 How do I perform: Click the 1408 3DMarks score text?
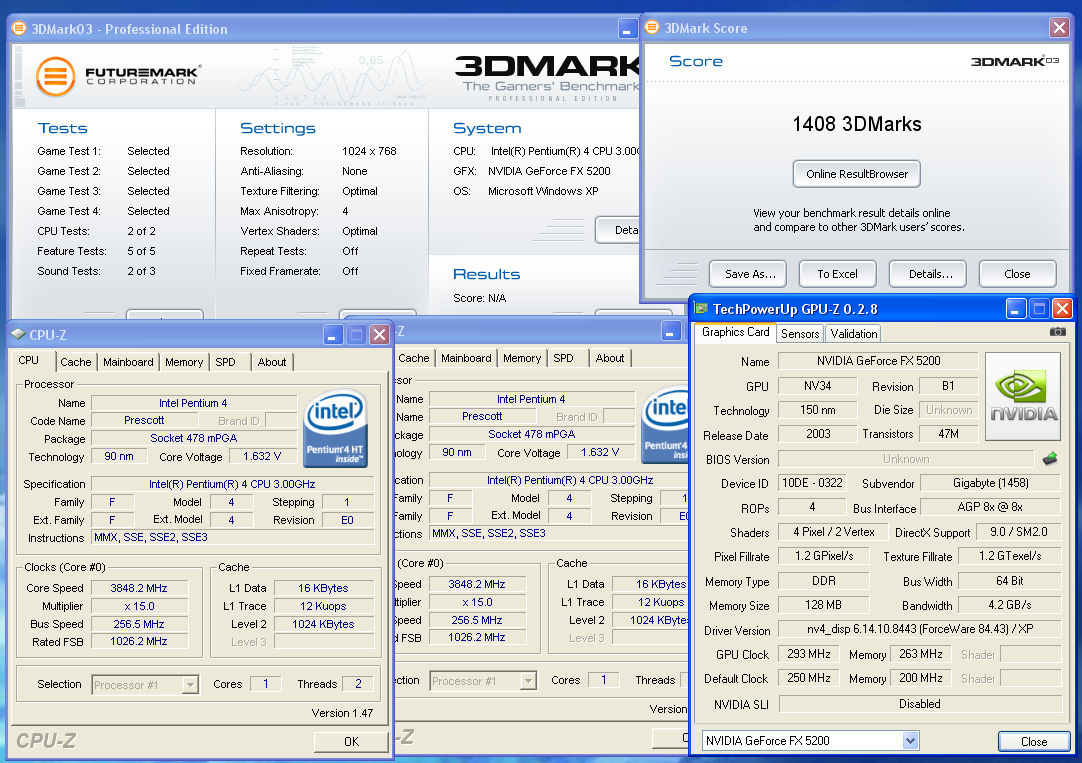(x=856, y=124)
